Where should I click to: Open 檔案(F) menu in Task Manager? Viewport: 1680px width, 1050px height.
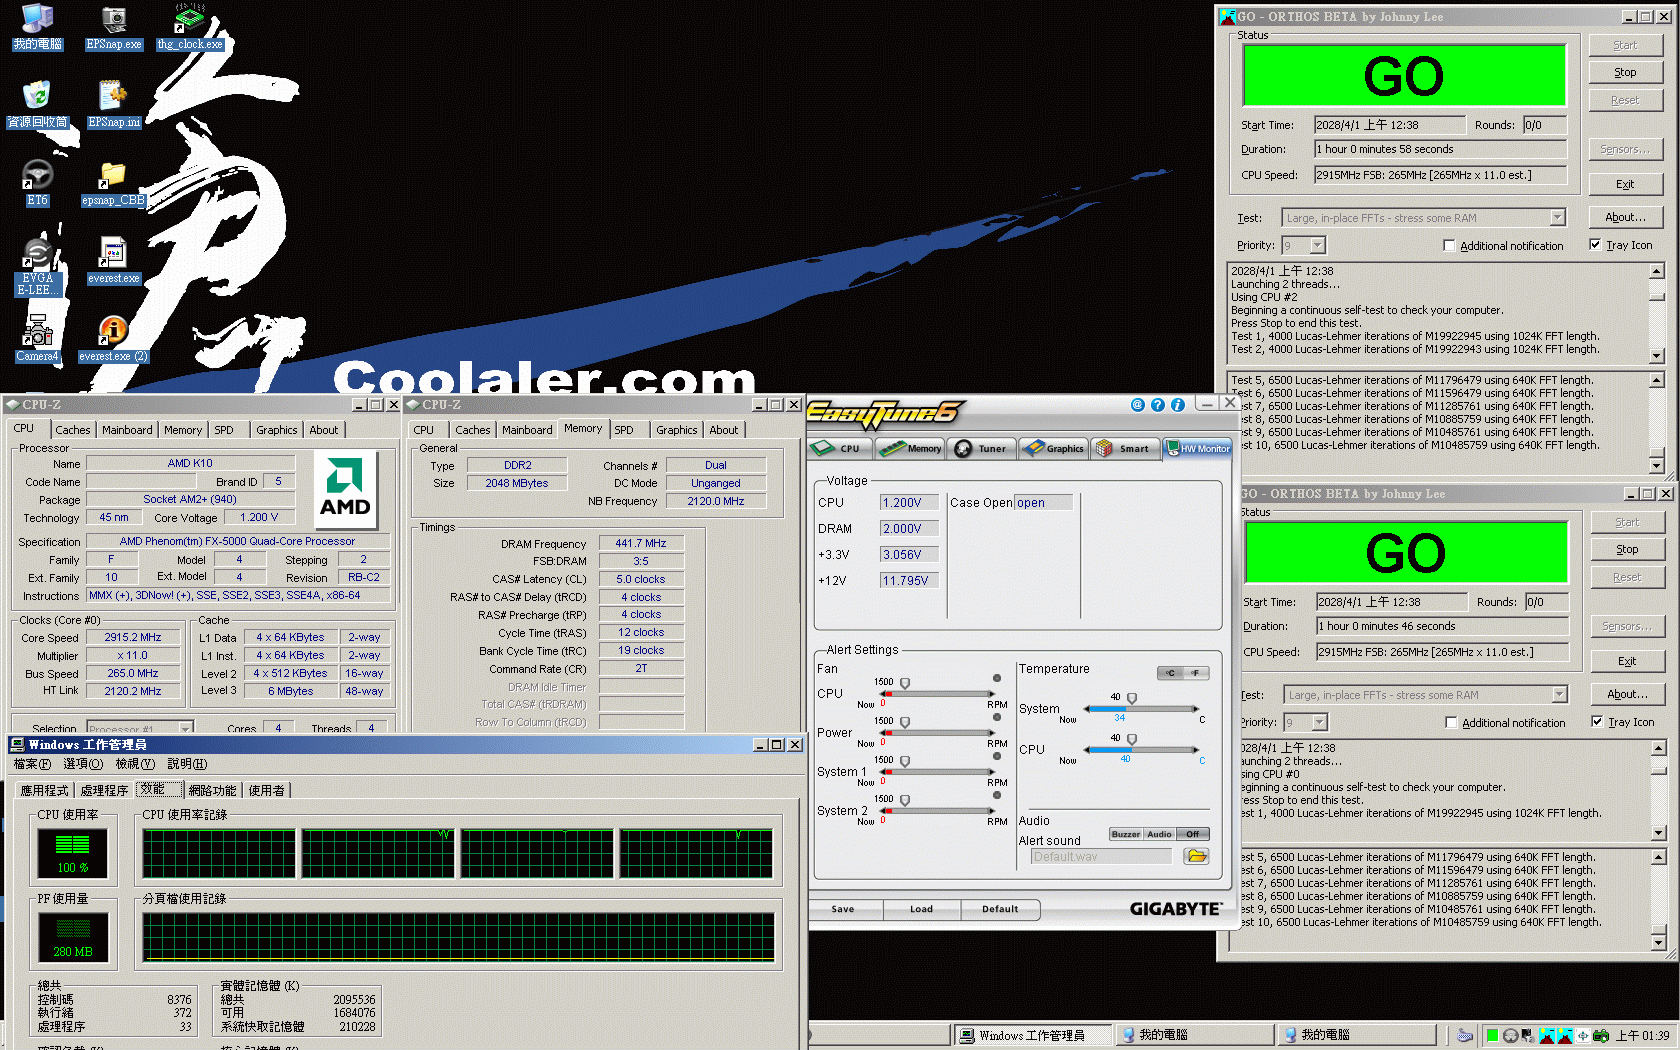pos(32,764)
